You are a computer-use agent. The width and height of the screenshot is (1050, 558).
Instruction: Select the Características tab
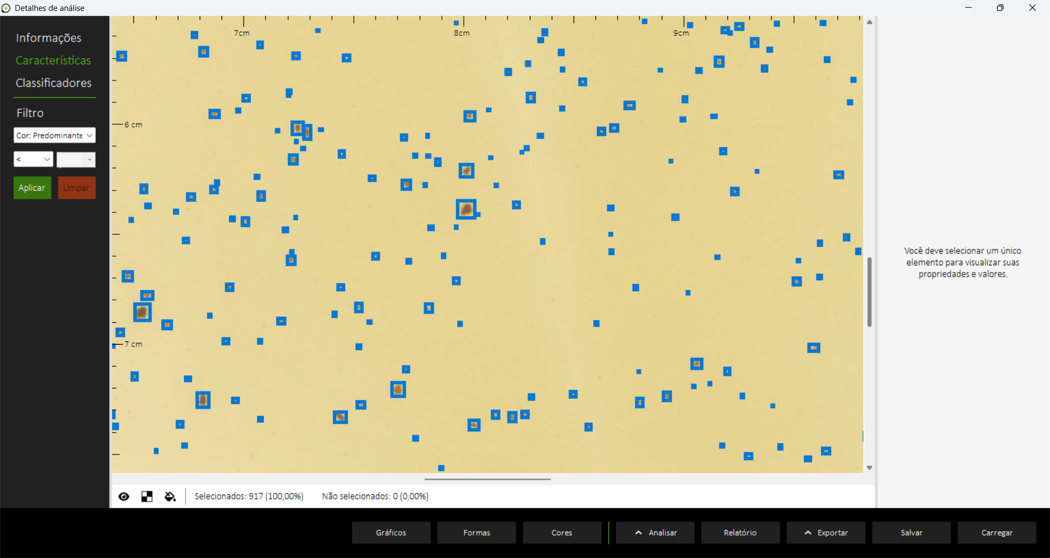[x=53, y=61]
